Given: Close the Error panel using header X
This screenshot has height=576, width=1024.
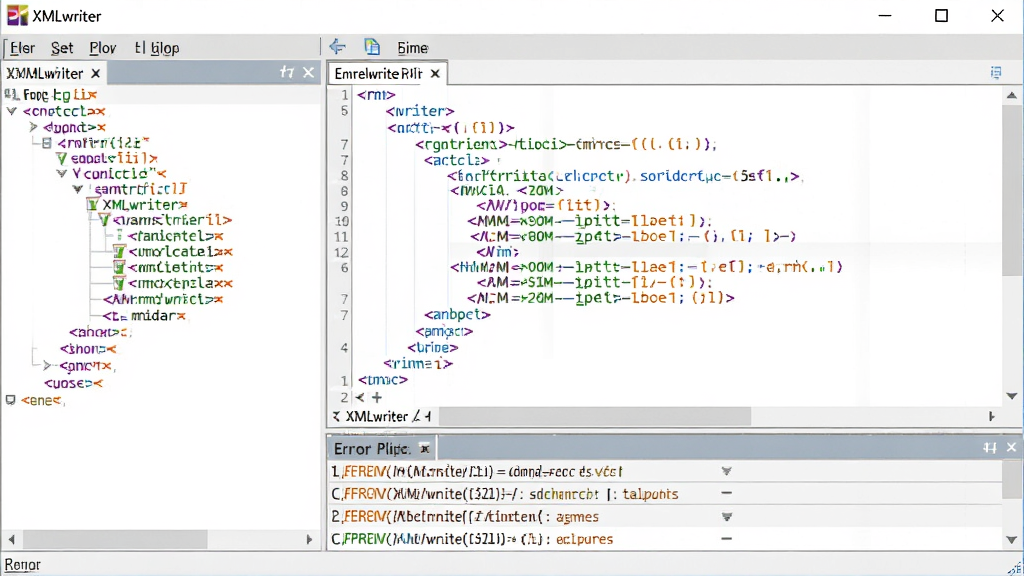Looking at the screenshot, I should [x=1012, y=447].
